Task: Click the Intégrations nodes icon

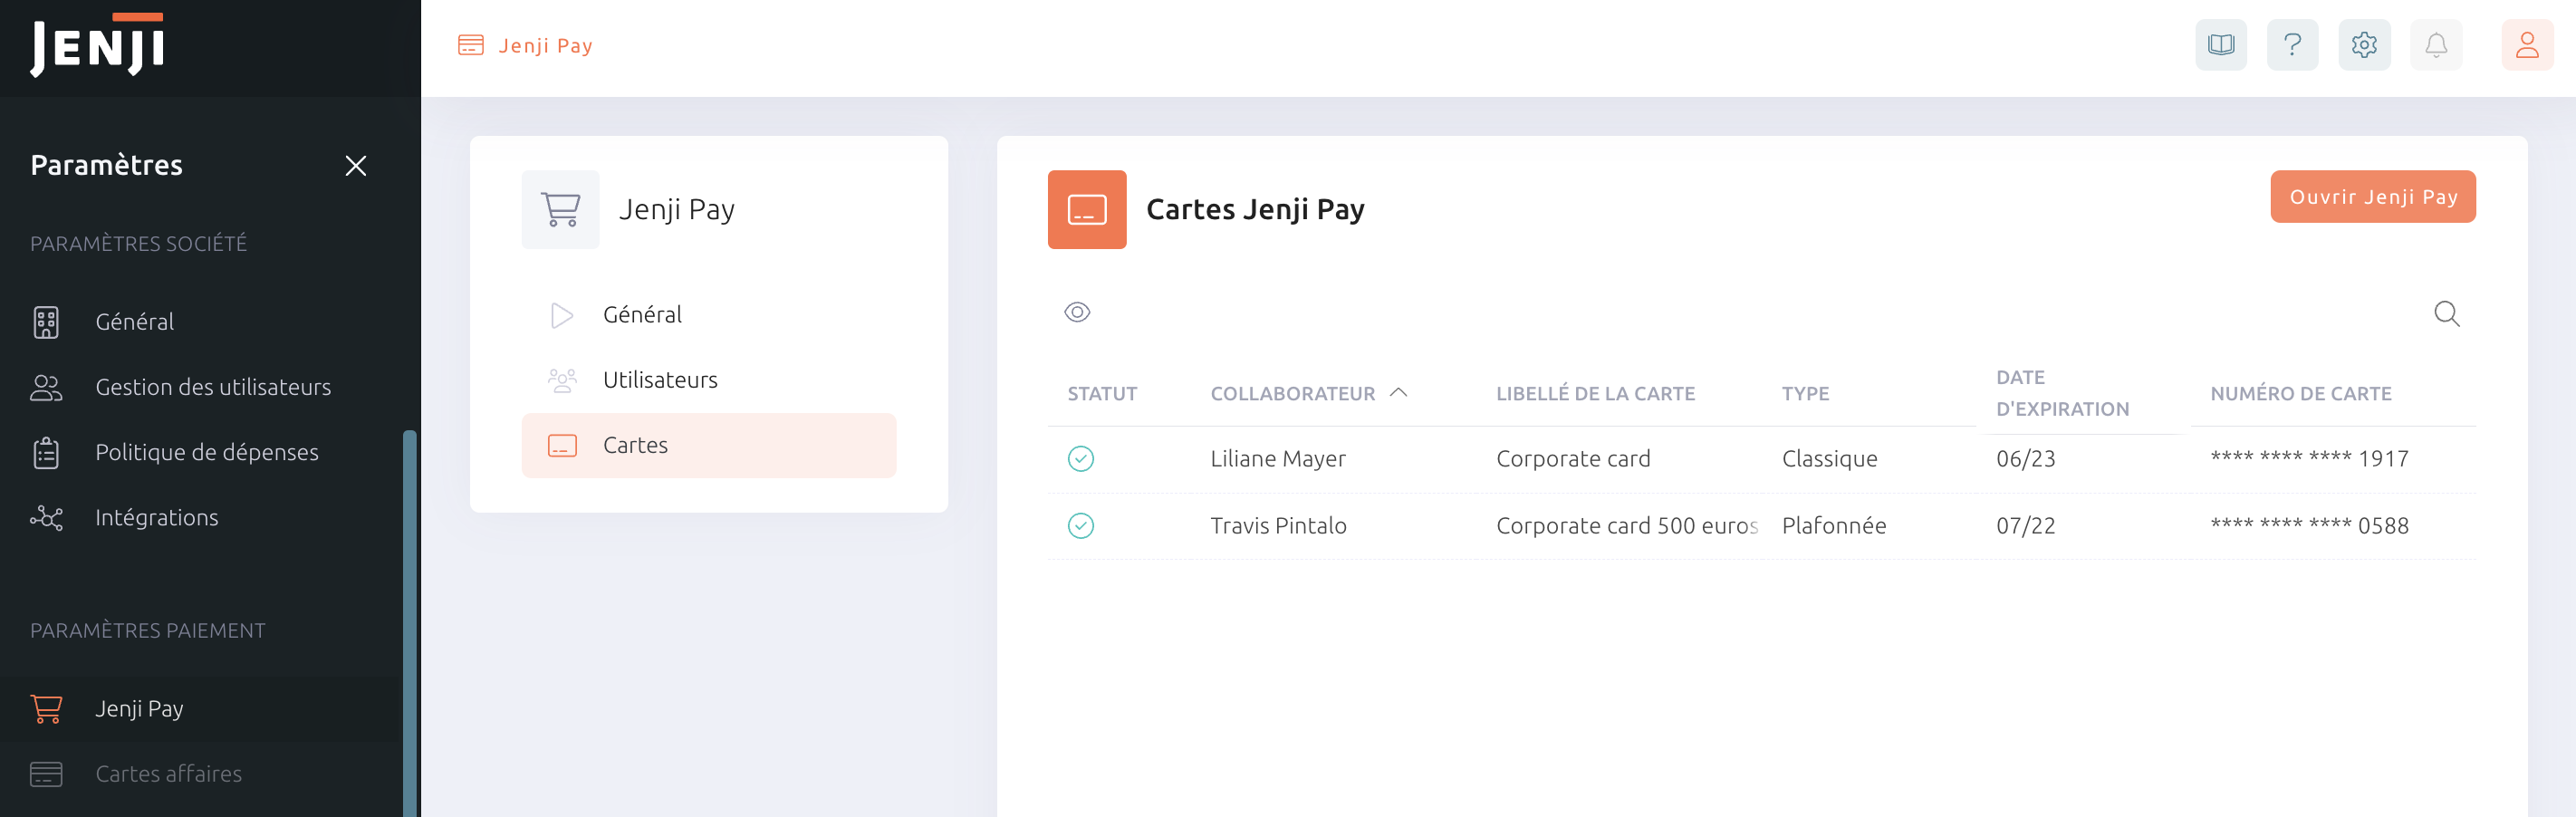Action: tap(46, 518)
